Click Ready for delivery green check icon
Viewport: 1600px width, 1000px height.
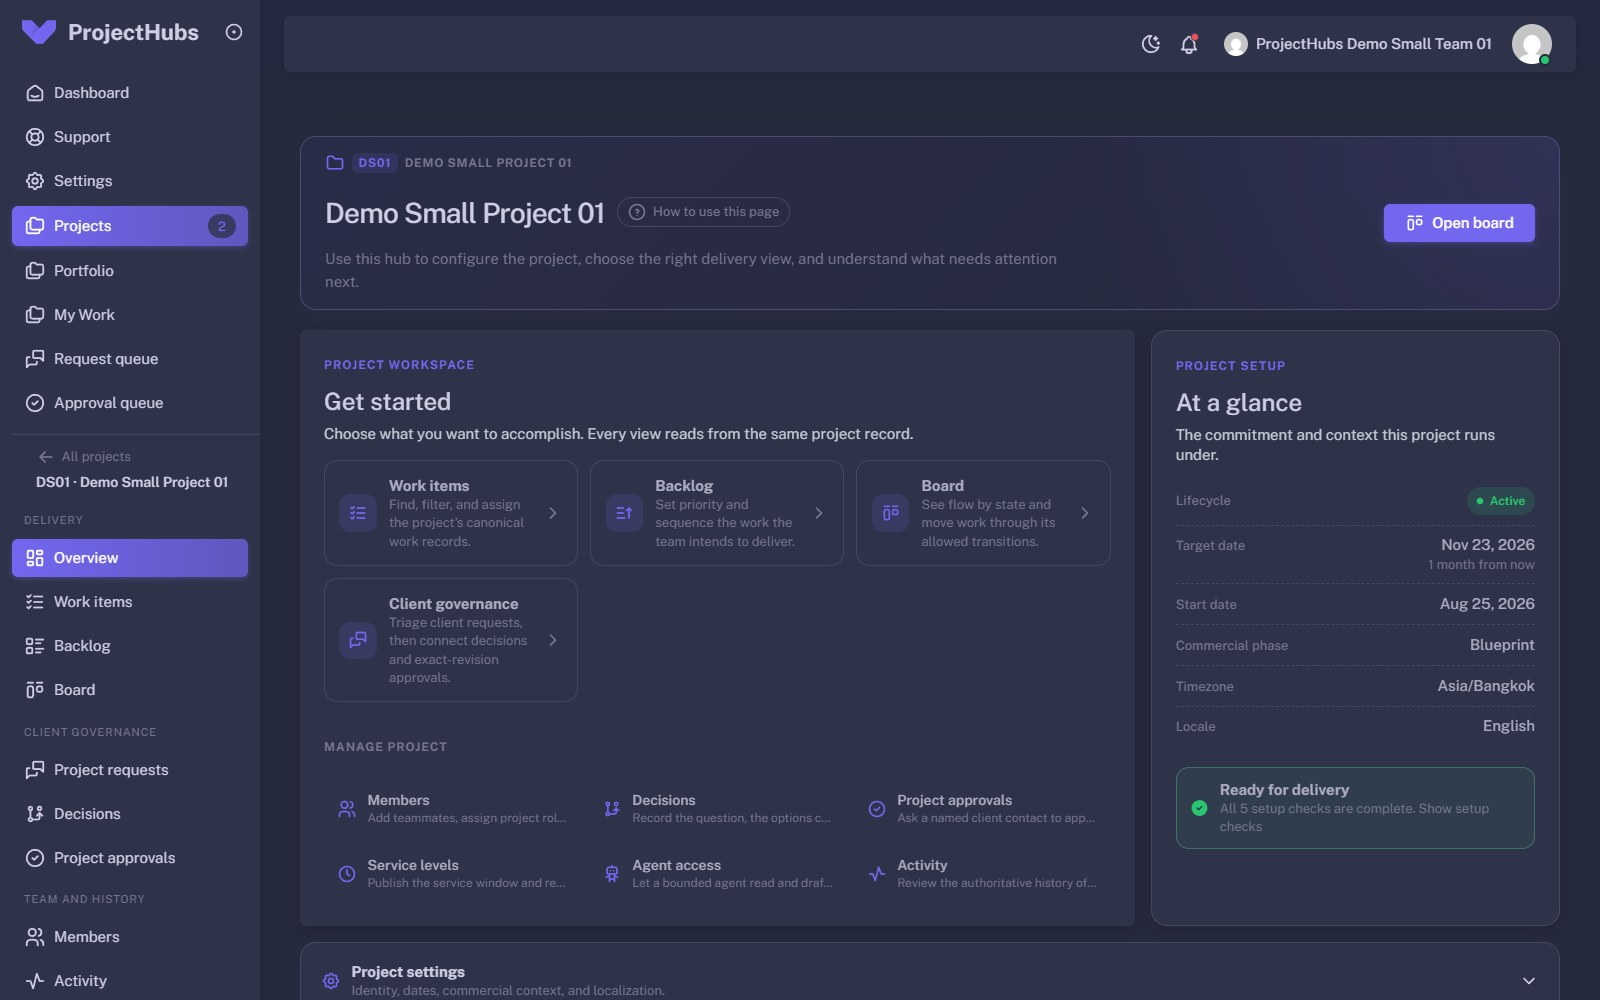click(1199, 808)
